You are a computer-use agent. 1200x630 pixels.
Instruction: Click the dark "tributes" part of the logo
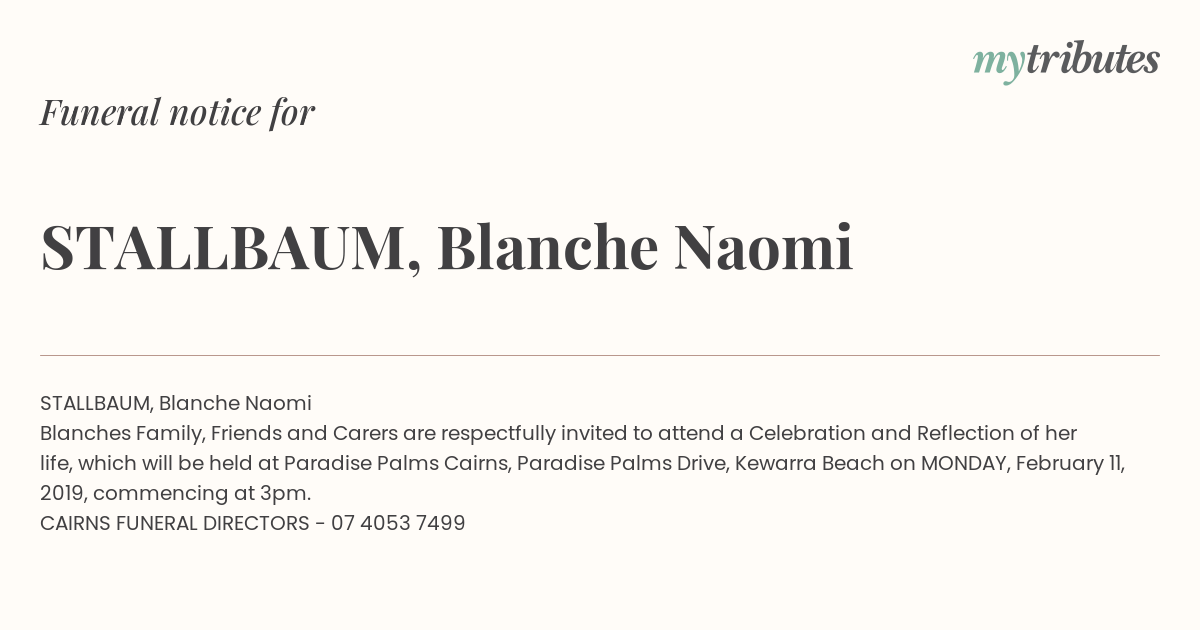[x=1092, y=59]
